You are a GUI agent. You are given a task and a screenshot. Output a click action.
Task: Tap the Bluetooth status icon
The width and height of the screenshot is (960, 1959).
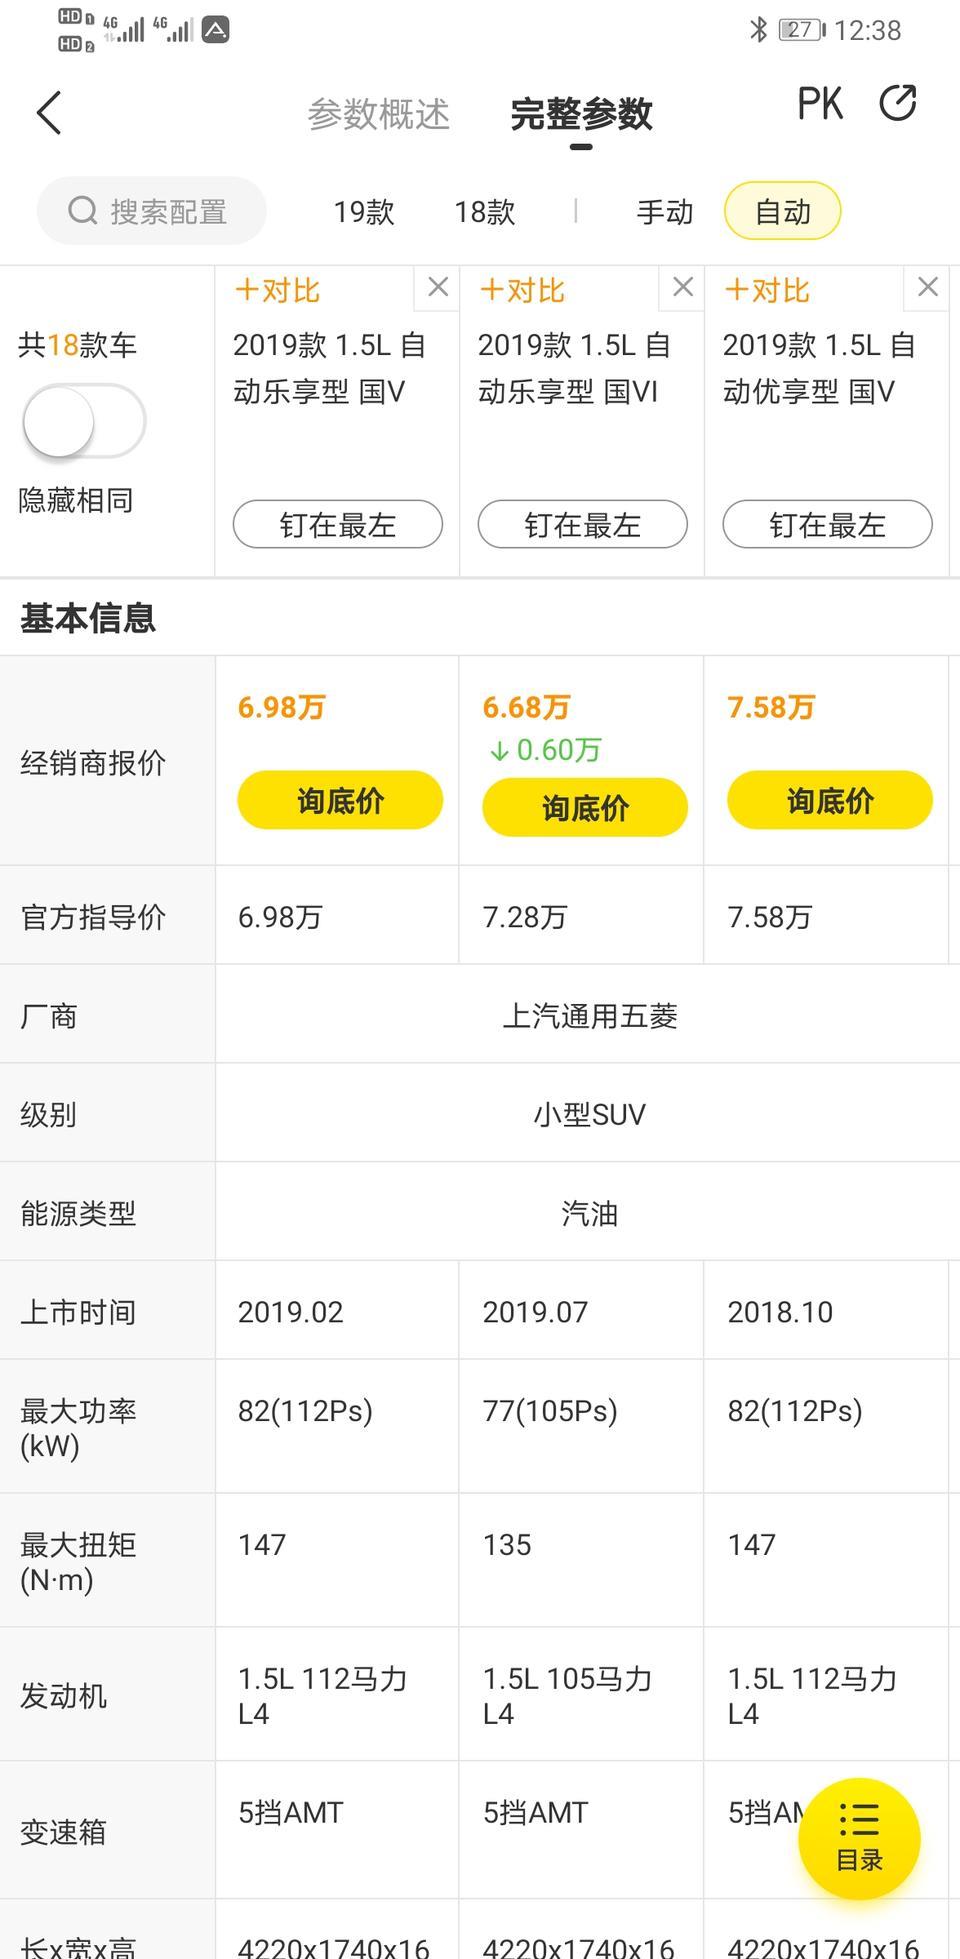pos(758,30)
